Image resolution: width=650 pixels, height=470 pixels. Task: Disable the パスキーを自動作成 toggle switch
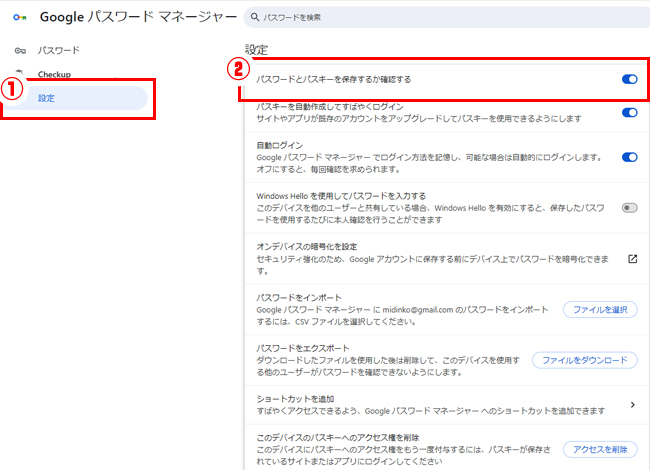629,113
